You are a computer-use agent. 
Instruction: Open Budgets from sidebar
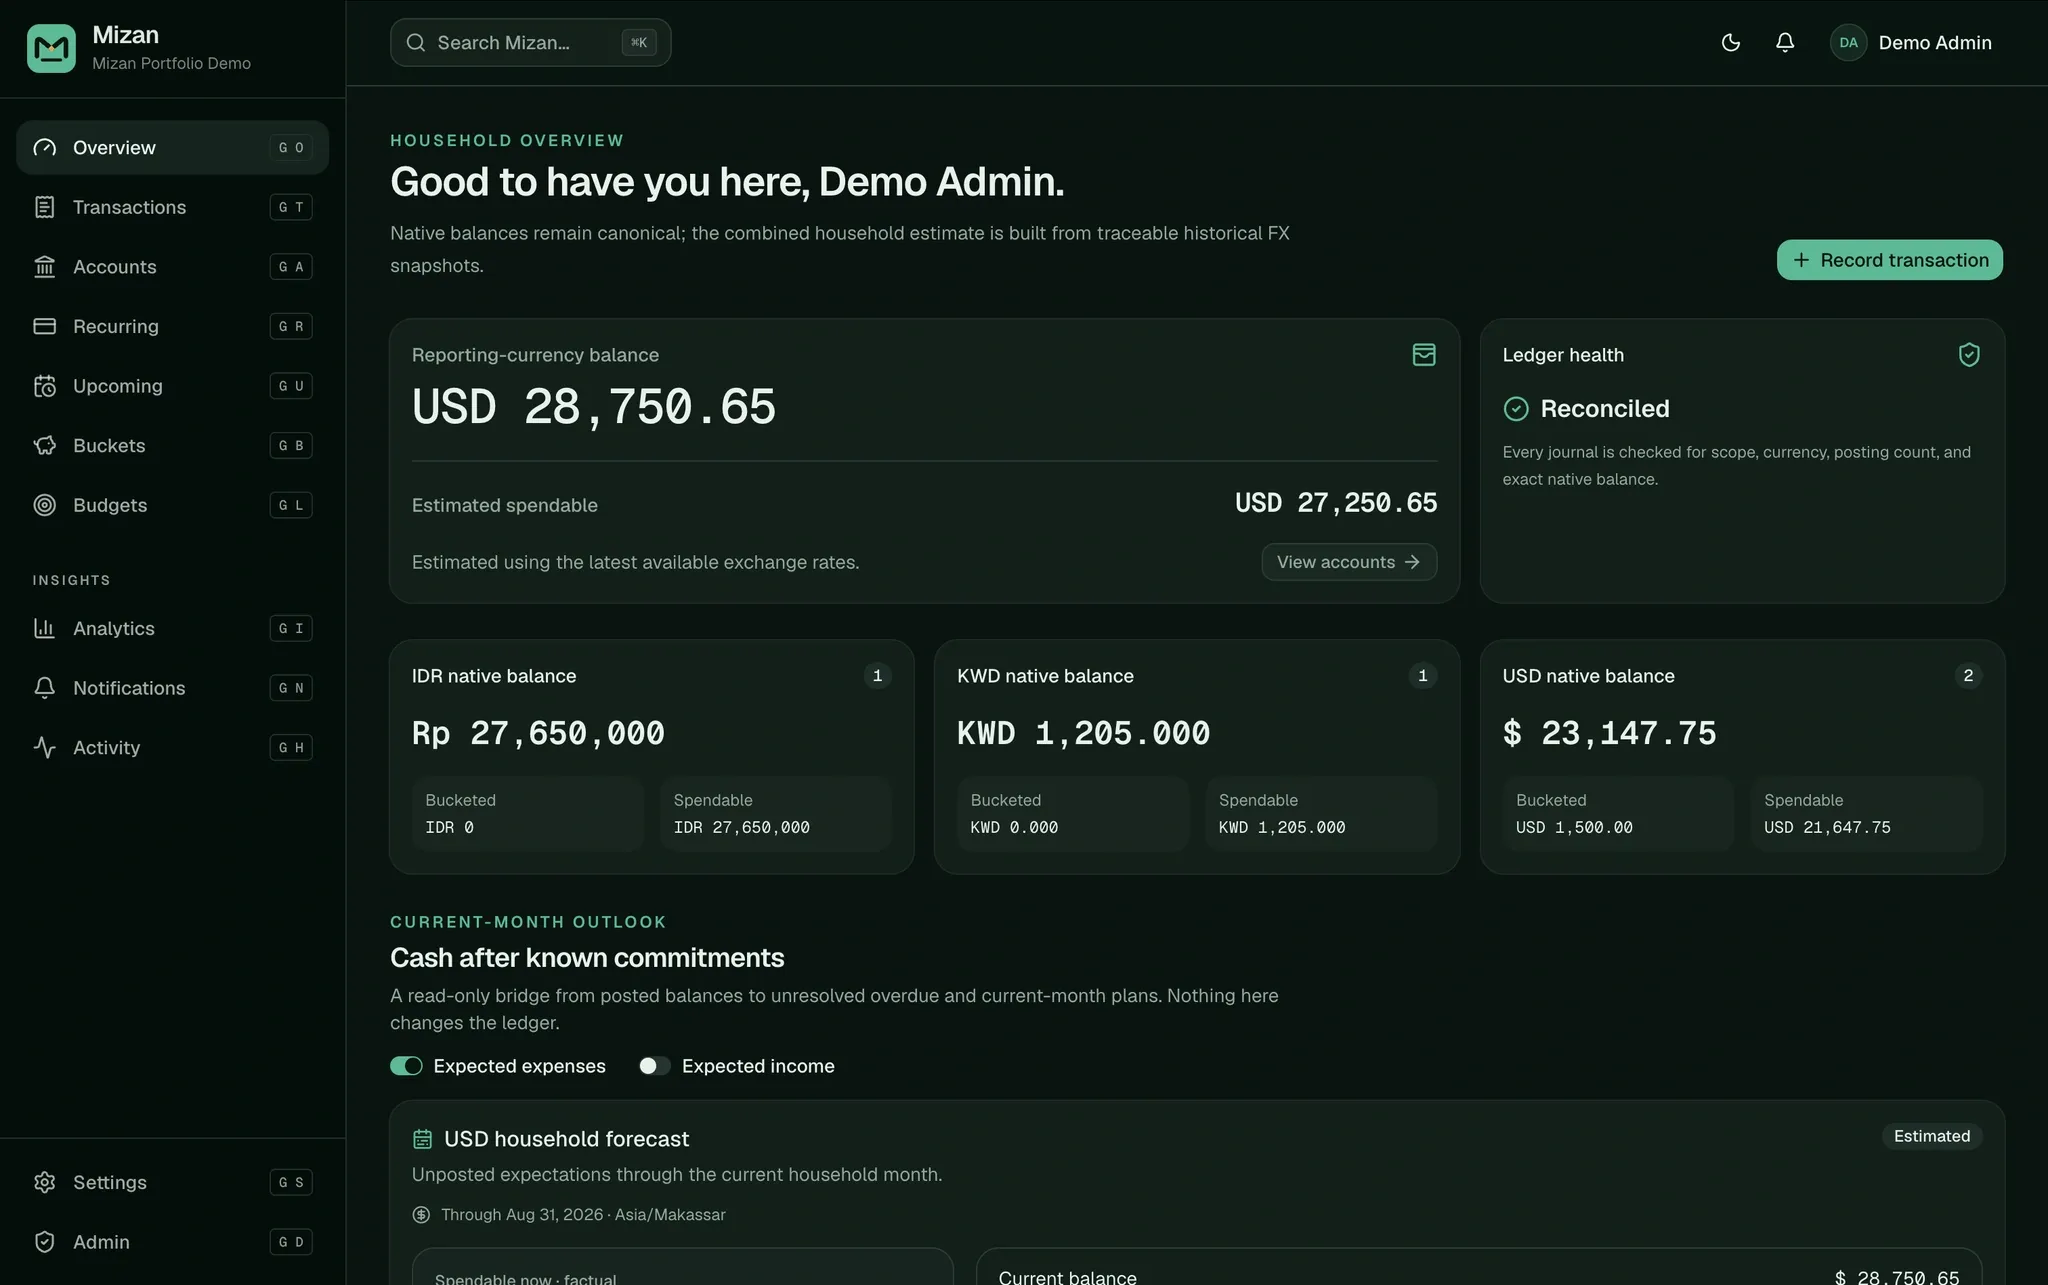(x=172, y=505)
